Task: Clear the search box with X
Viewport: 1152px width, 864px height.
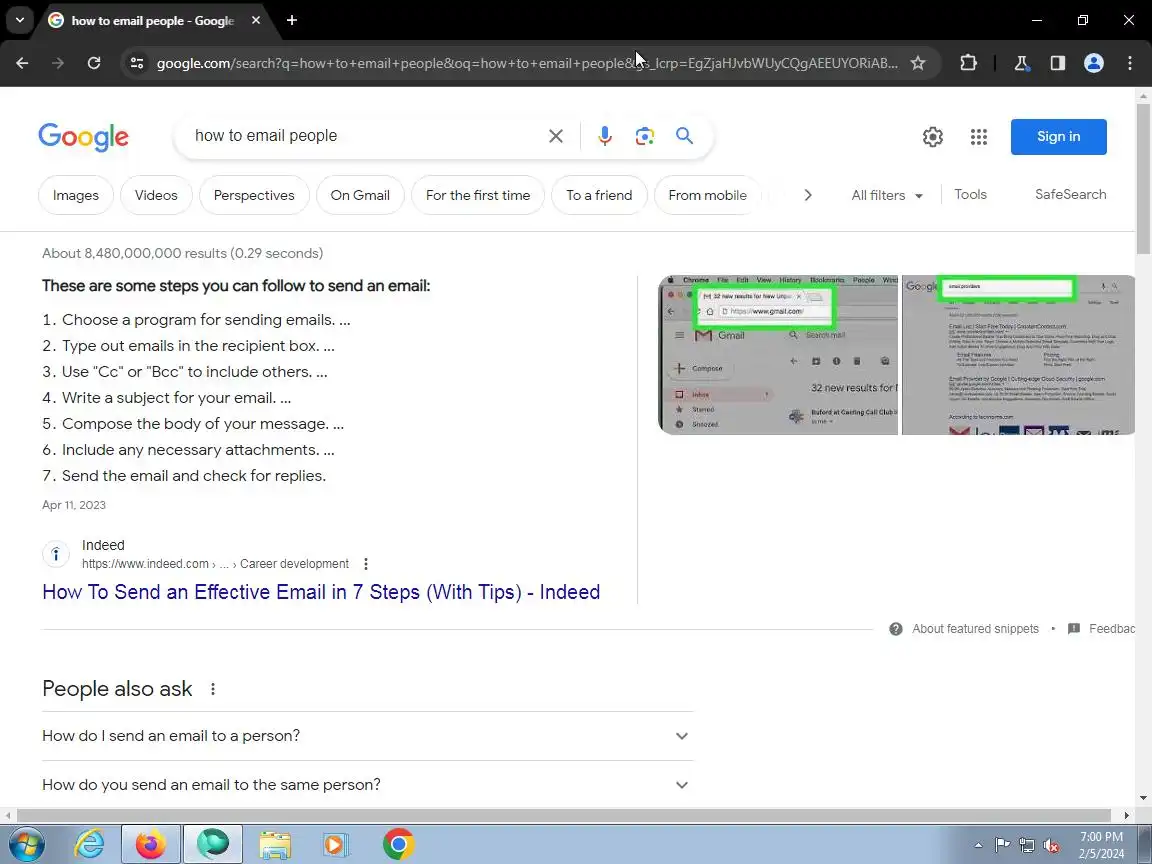Action: (x=555, y=136)
